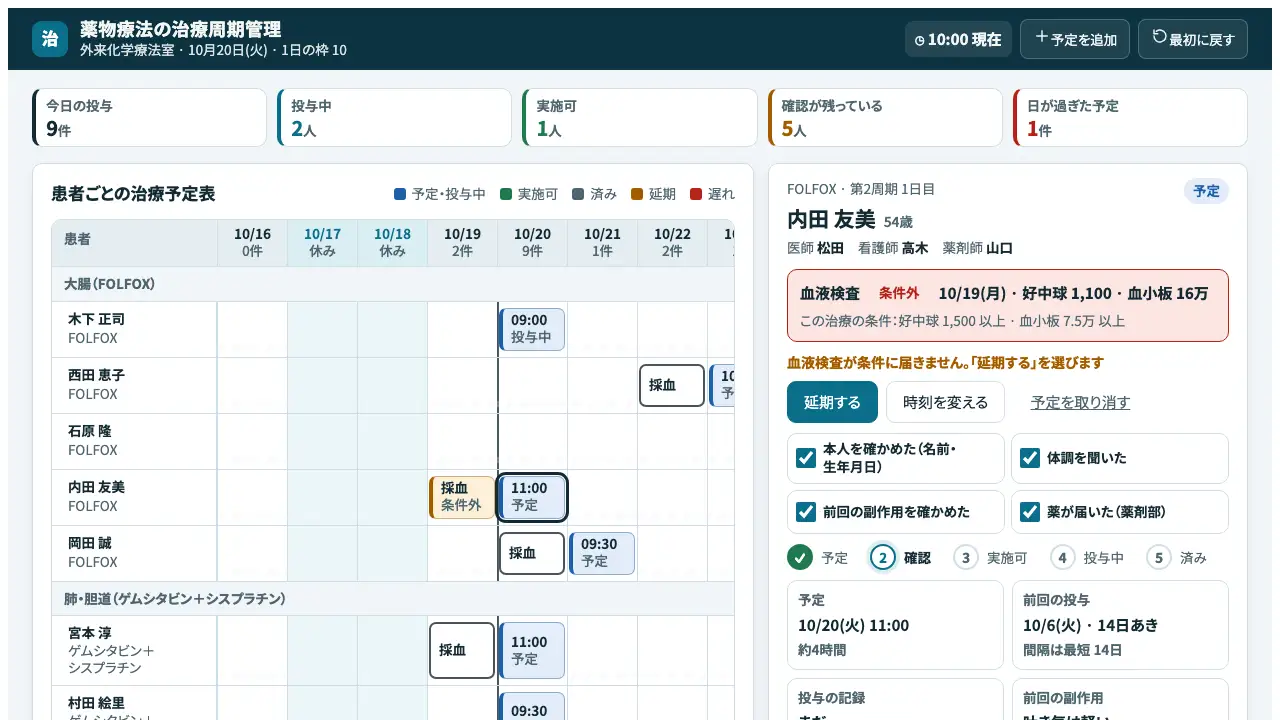Open 確認が残っている 5人 summary card
Image resolution: width=1280 pixels, height=720 pixels.
click(885, 118)
